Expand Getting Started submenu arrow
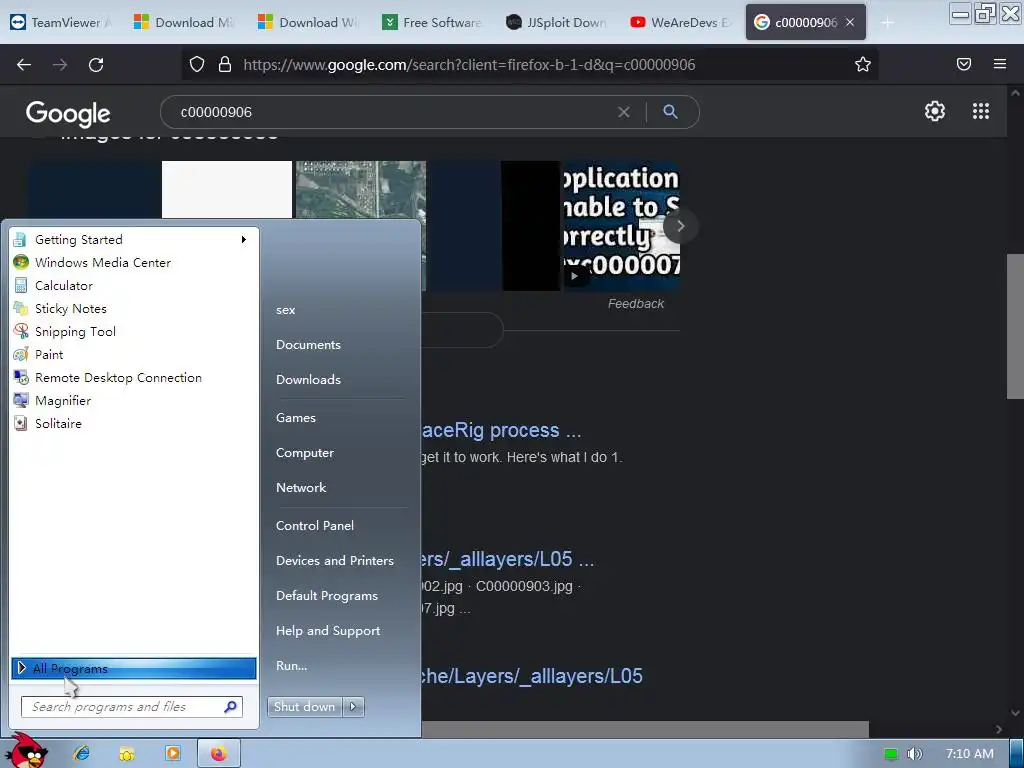Screen dimensions: 1024x768 [x=244, y=240]
